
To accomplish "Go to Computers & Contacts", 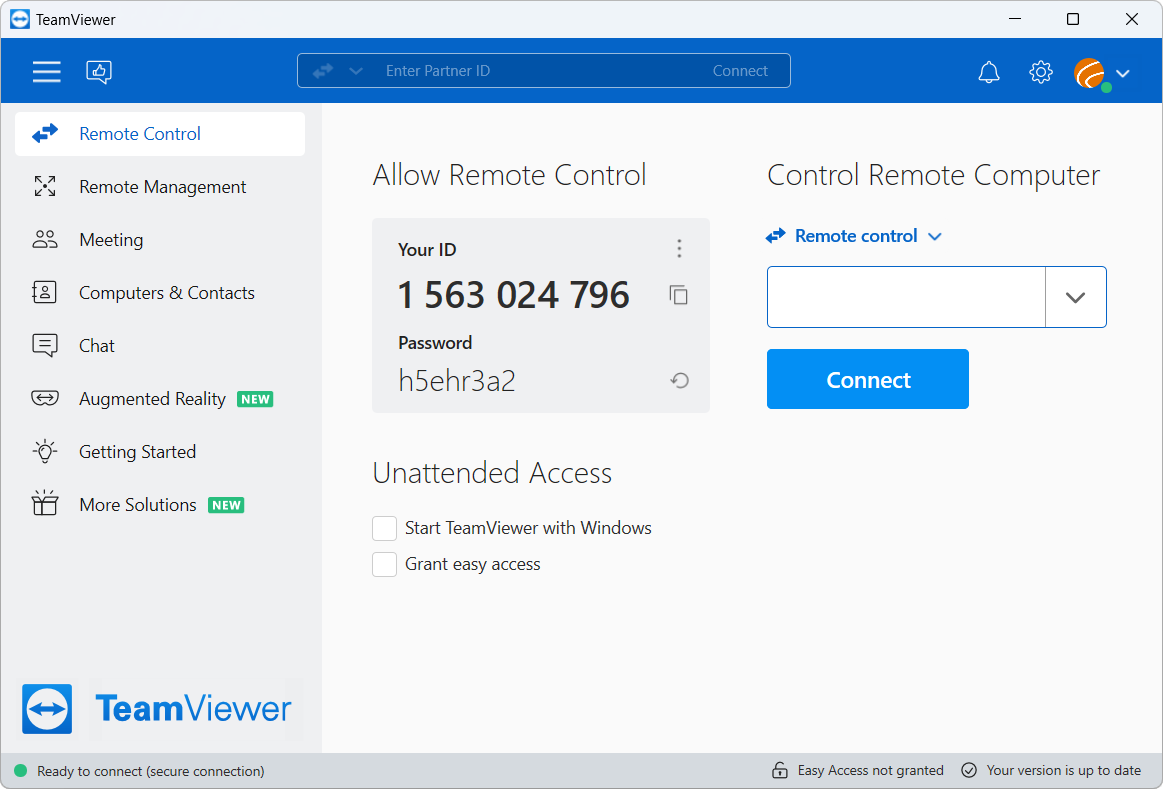I will [166, 293].
